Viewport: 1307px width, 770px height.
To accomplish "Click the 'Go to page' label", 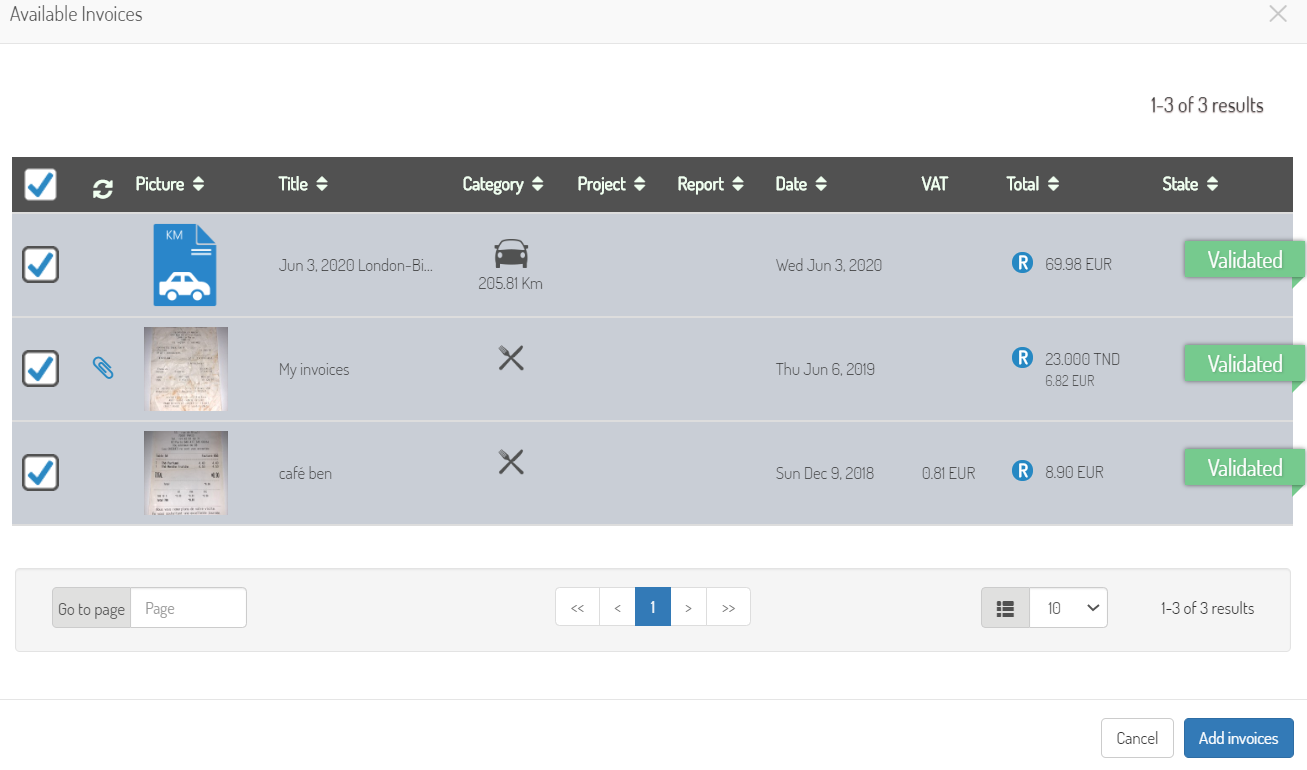I will 91,609.
